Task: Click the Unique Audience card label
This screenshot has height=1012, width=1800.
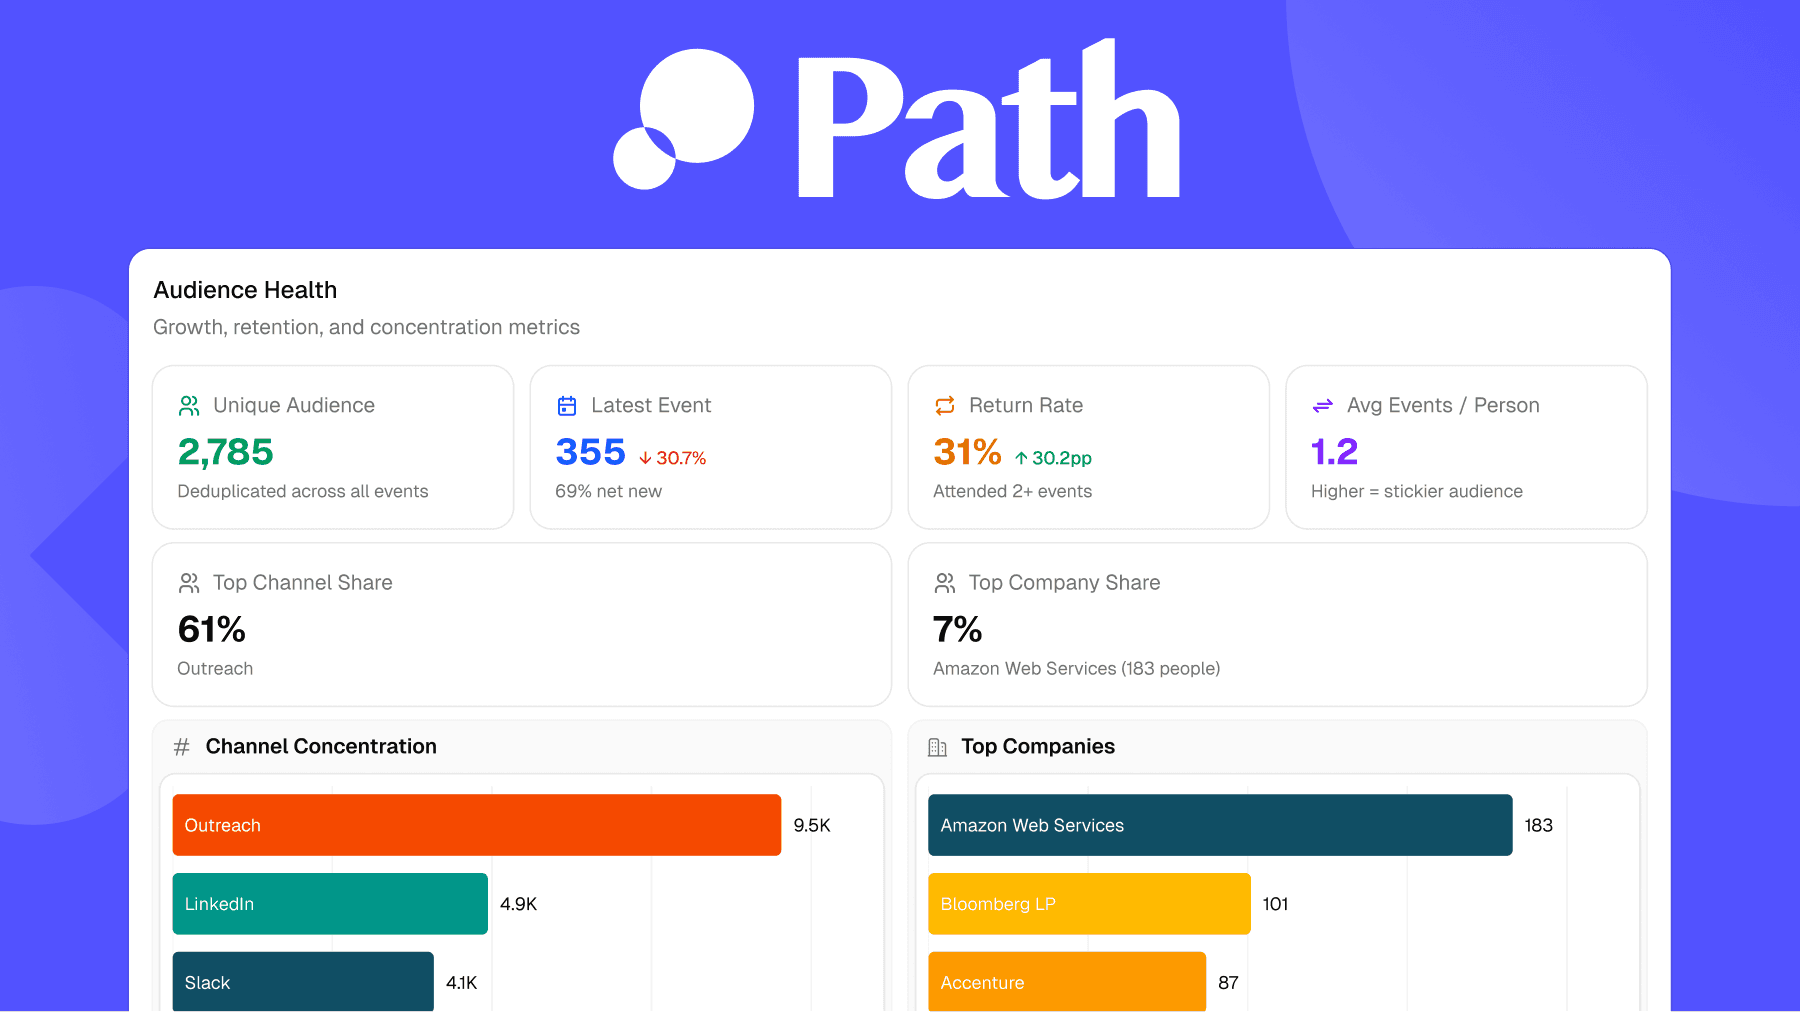Action: (294, 405)
